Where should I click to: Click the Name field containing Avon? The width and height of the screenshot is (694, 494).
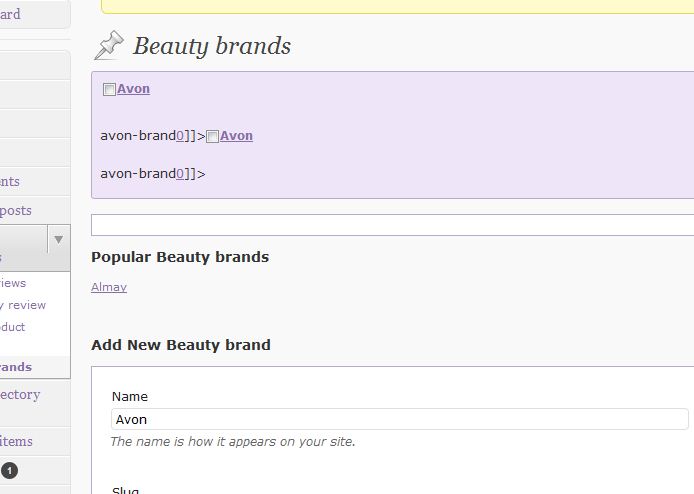(x=400, y=419)
